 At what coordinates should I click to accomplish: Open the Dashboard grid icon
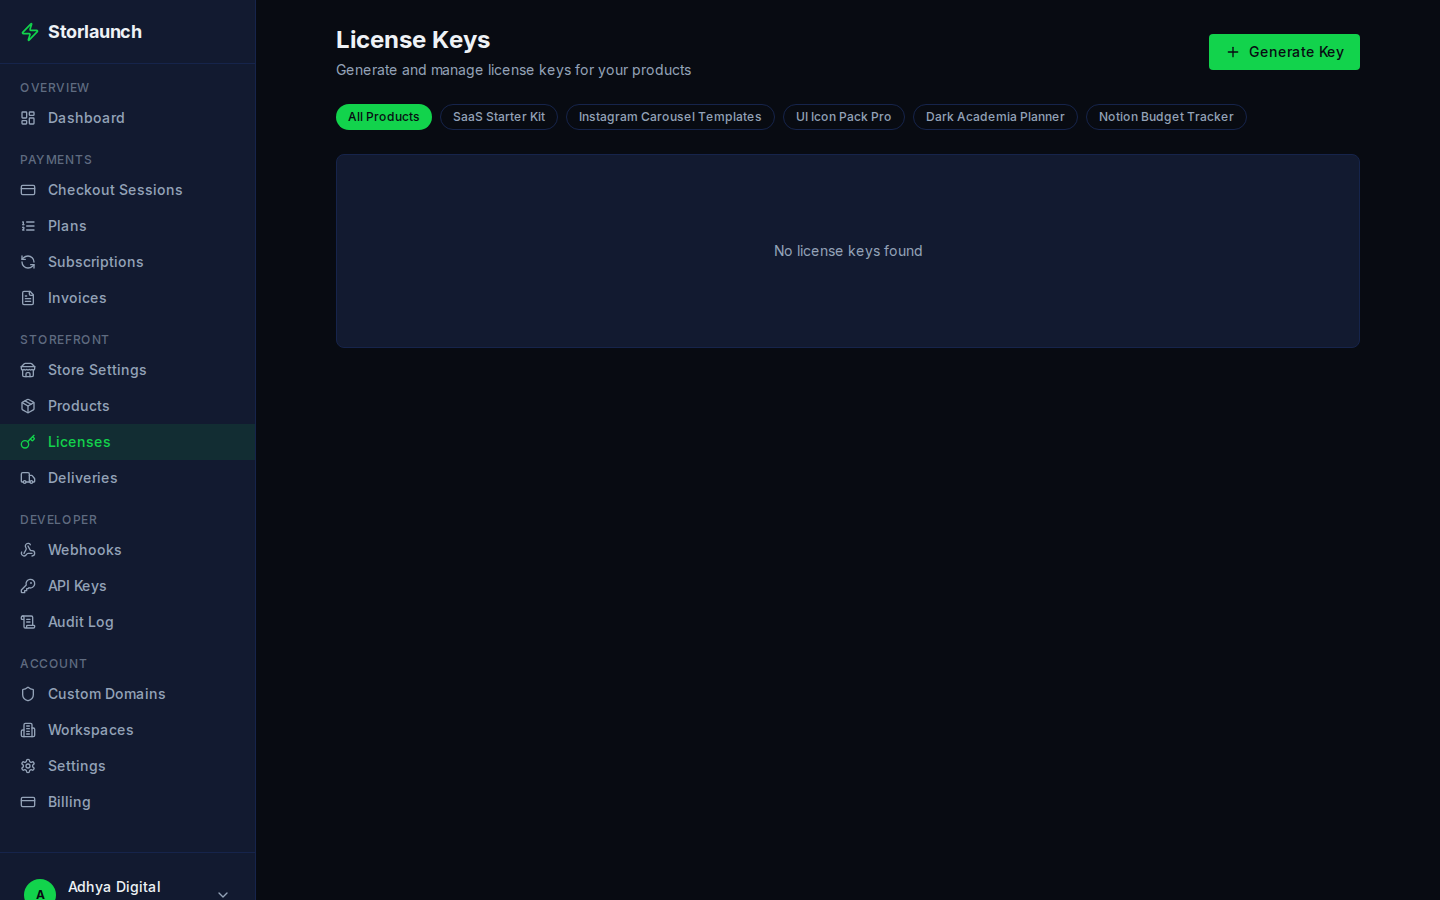pos(28,117)
